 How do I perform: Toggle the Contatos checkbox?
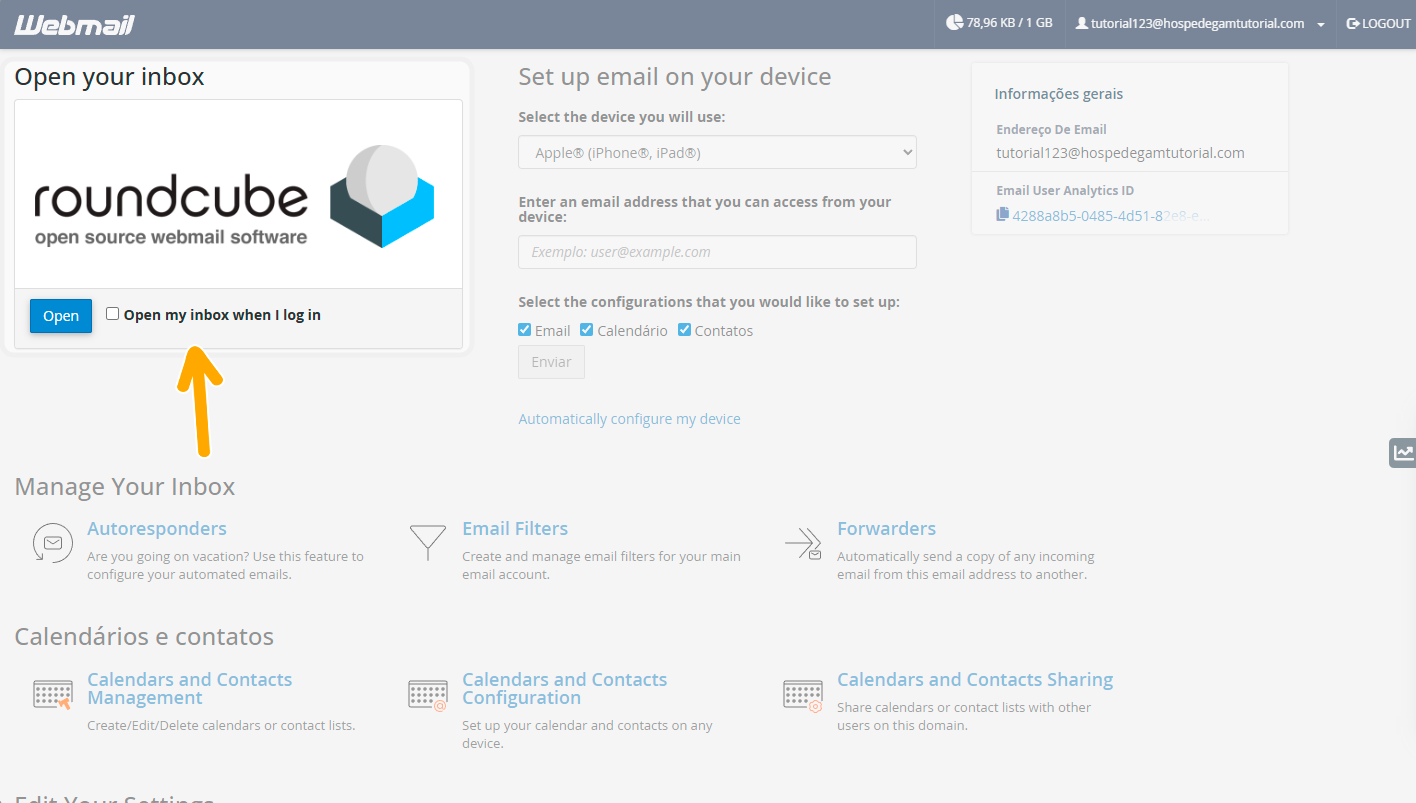click(685, 330)
